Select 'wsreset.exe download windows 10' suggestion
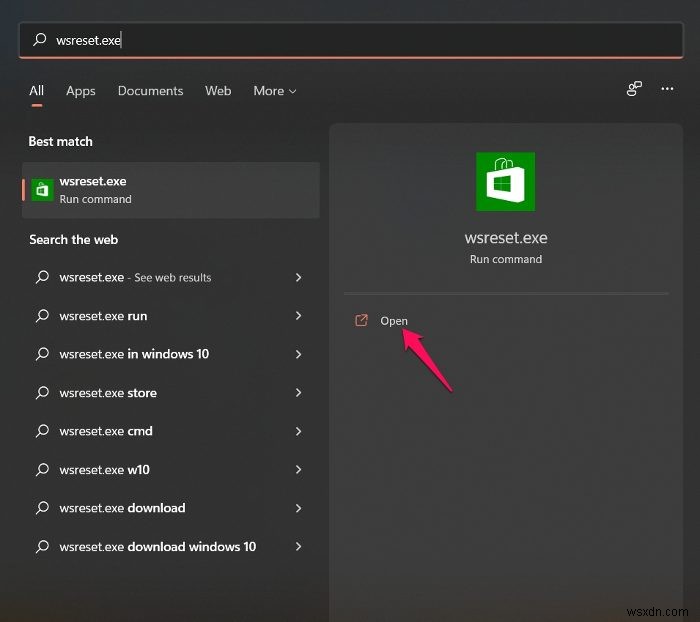The image size is (700, 622). pyautogui.click(x=171, y=546)
